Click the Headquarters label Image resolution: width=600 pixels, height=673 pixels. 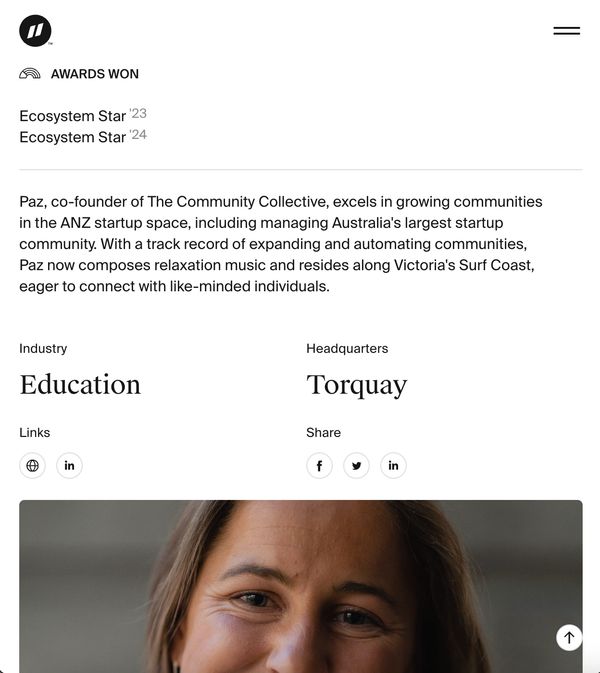pyautogui.click(x=347, y=349)
